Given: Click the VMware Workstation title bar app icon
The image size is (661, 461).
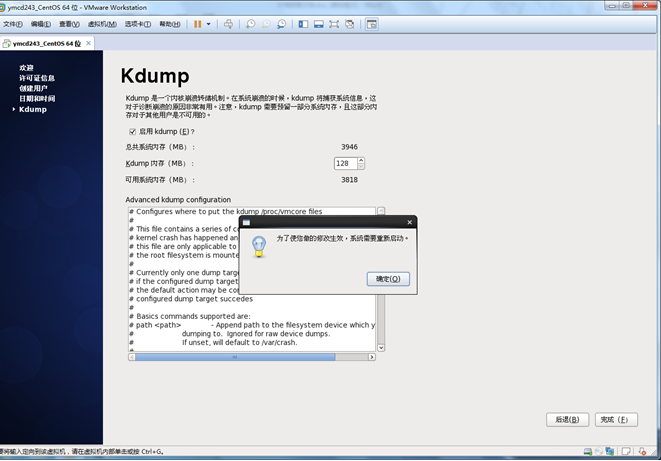Looking at the screenshot, I should click(x=2, y=7).
